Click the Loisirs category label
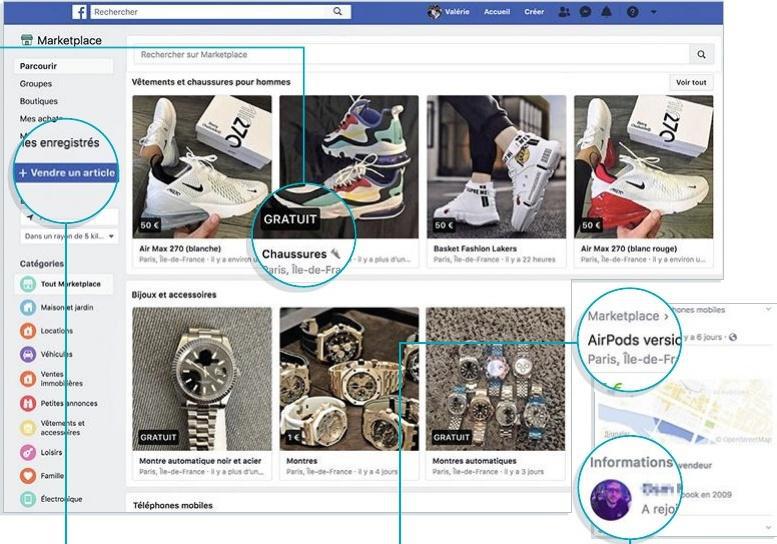 (x=52, y=452)
